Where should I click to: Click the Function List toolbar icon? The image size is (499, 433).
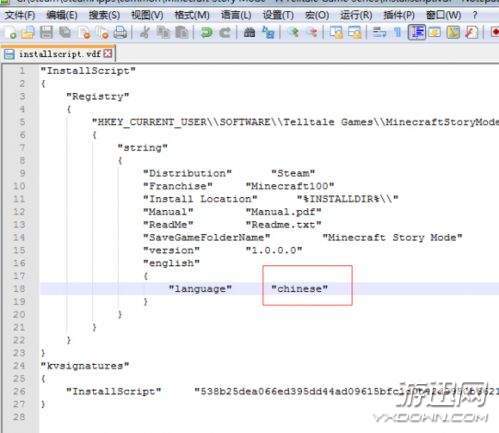472,32
